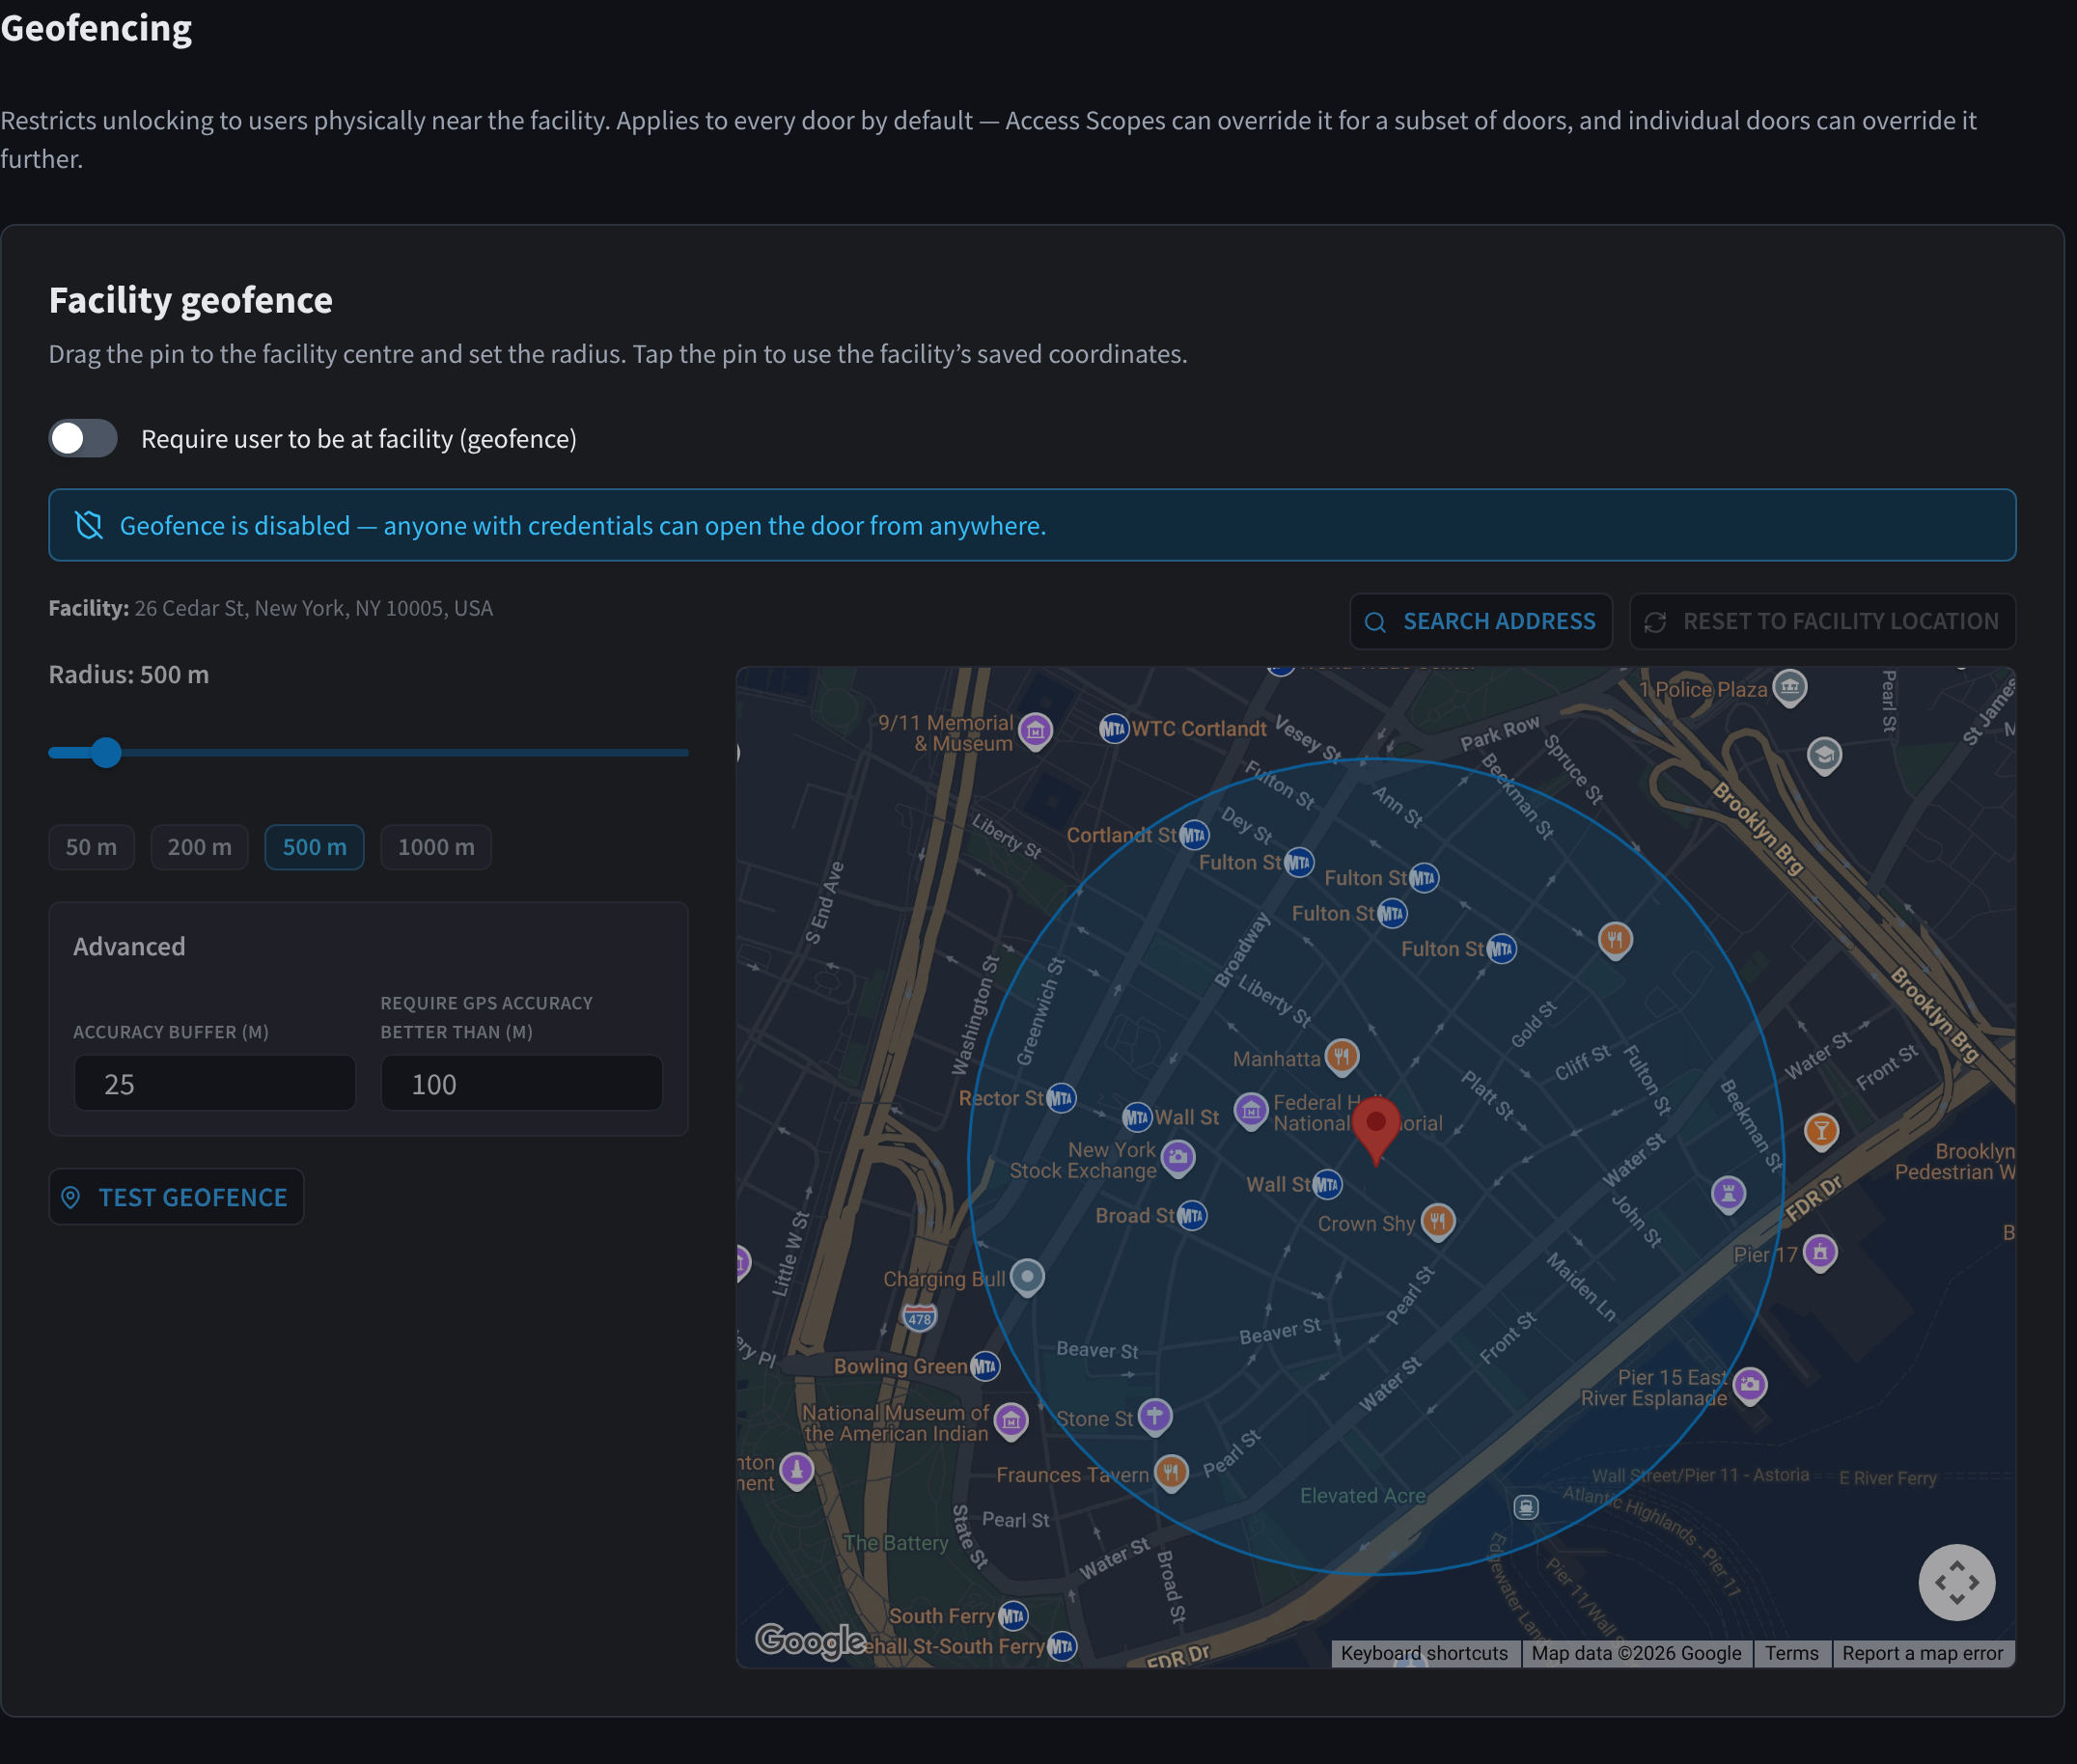
Task: Click the Broad St MTA station icon
Action: [1192, 1216]
